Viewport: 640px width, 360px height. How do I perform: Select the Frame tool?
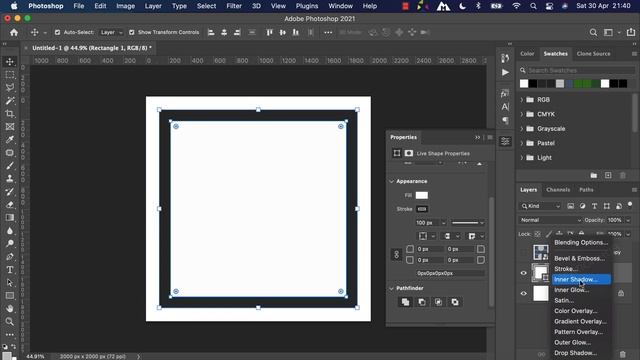[x=10, y=127]
